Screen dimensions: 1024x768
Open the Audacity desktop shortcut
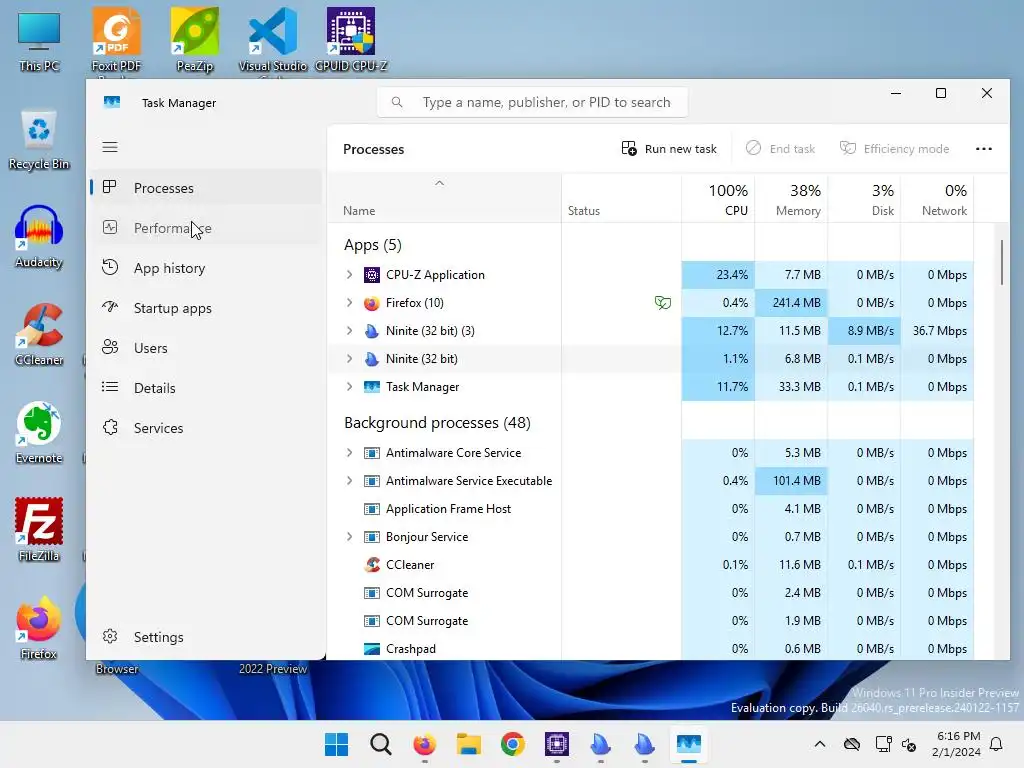tap(39, 236)
